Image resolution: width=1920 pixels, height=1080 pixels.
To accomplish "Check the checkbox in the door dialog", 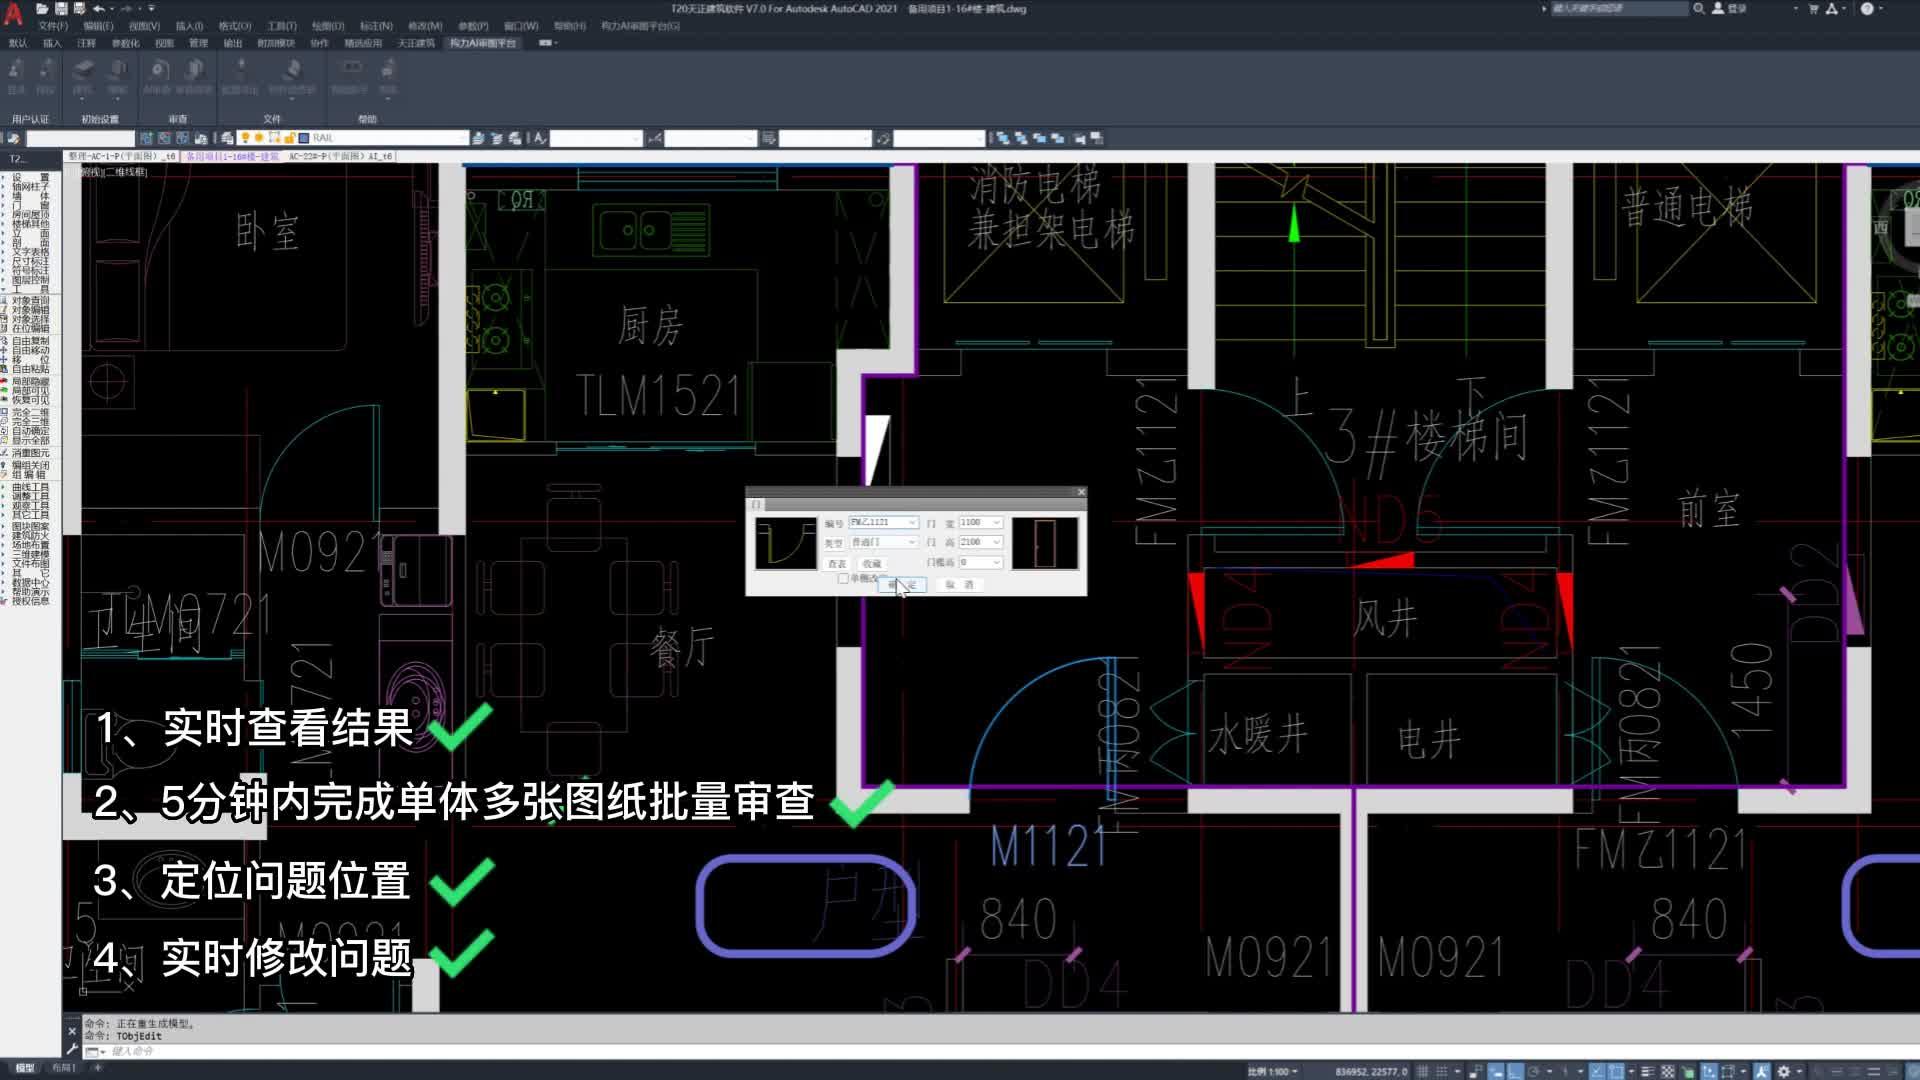I will [x=843, y=578].
